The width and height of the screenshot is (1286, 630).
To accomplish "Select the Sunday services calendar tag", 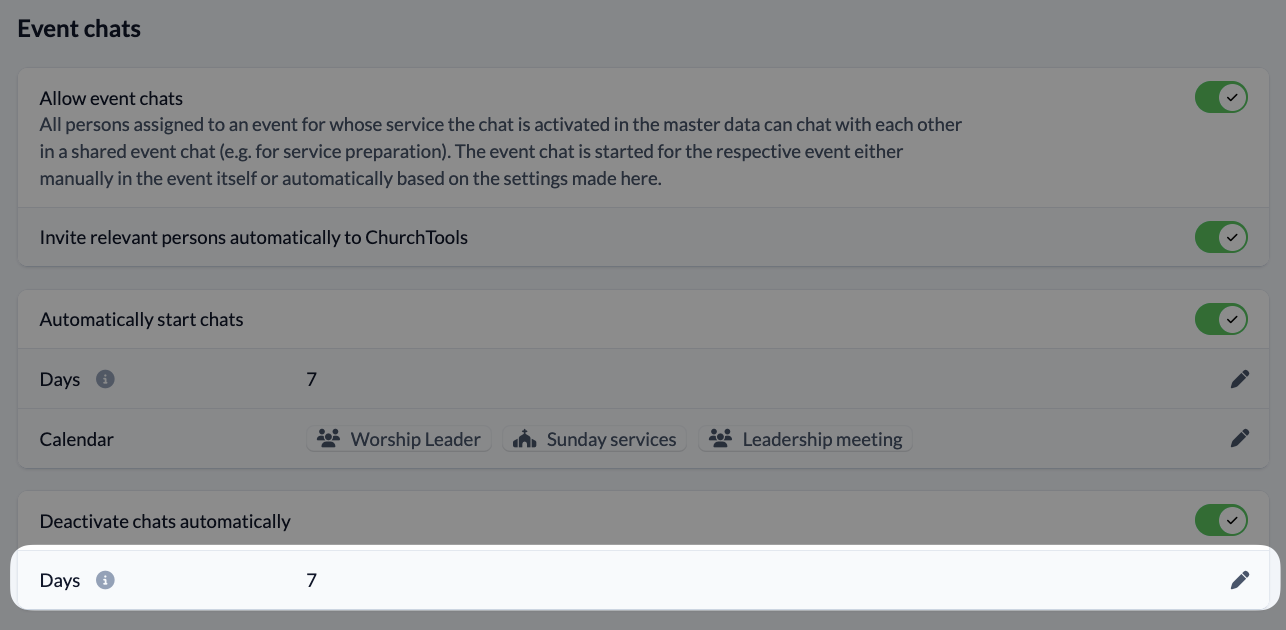I will 595,438.
